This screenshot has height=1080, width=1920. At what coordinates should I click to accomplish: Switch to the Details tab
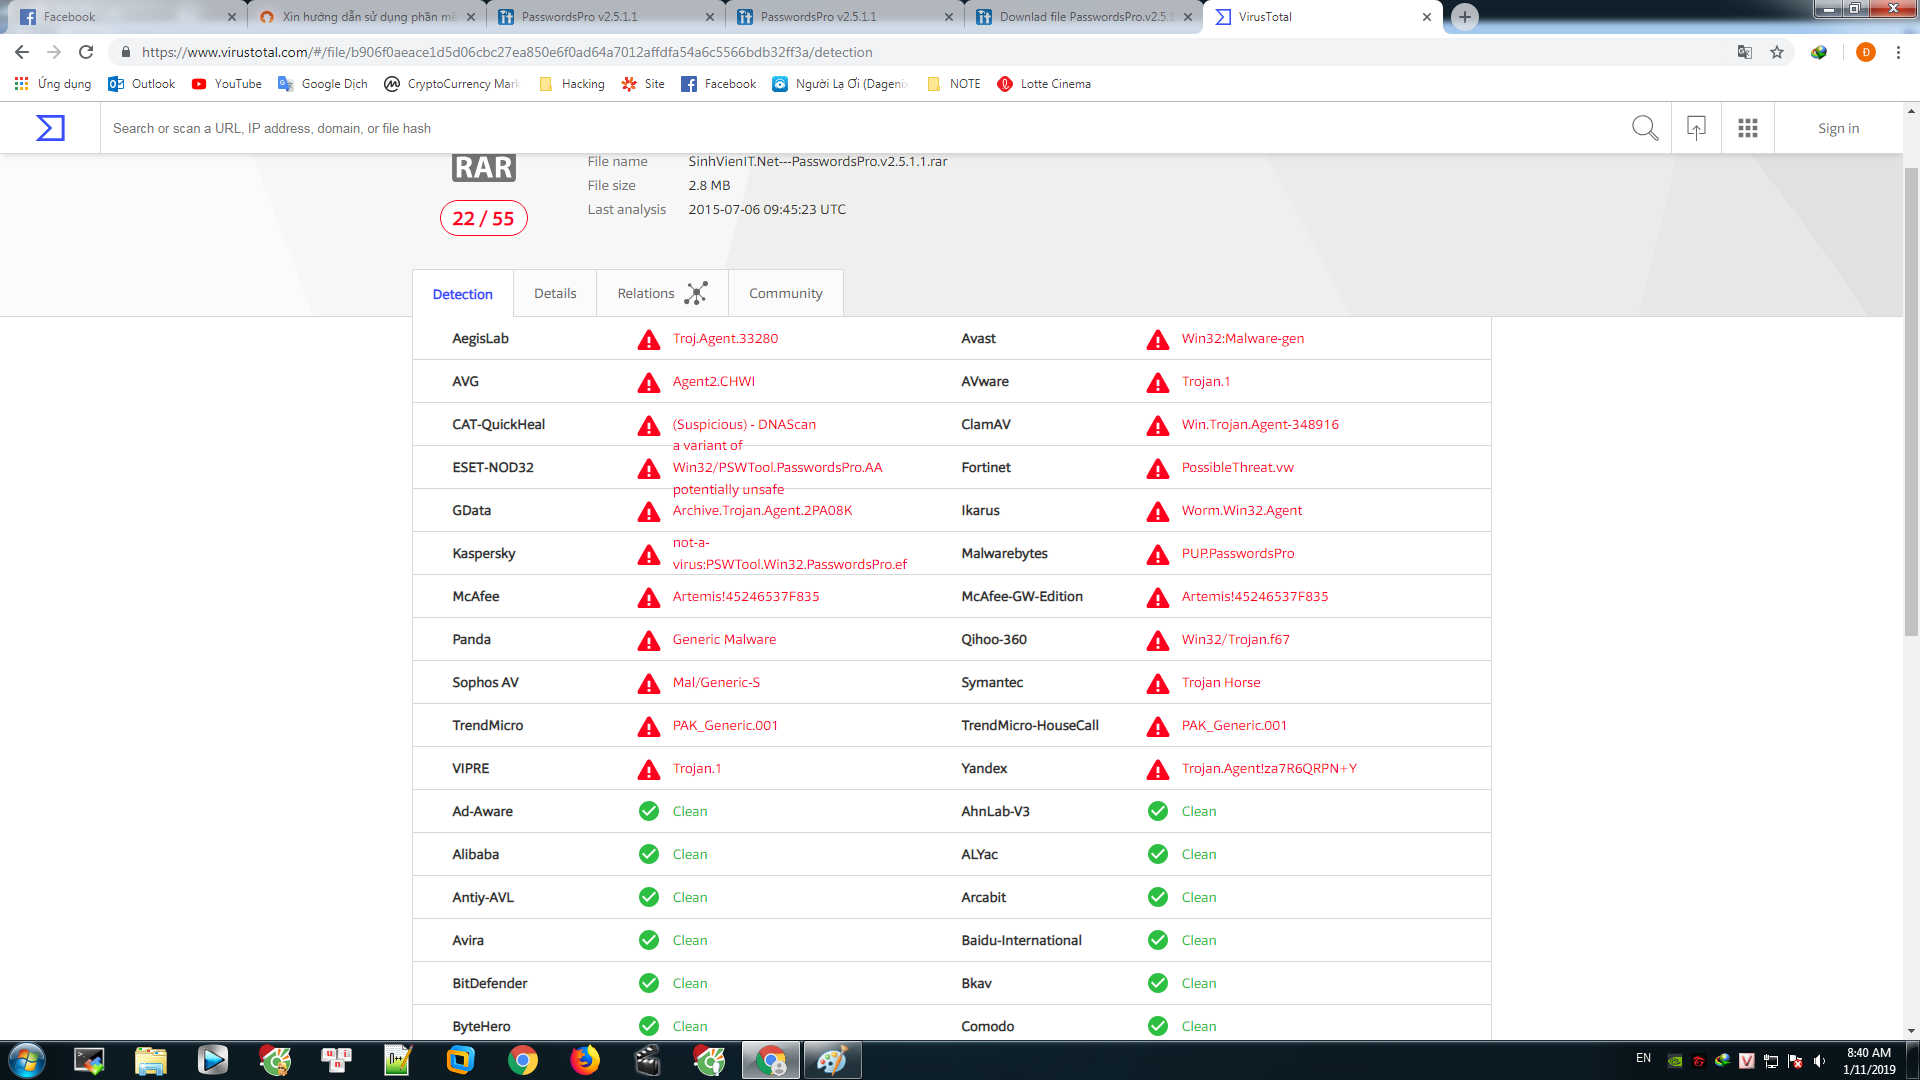coord(555,293)
